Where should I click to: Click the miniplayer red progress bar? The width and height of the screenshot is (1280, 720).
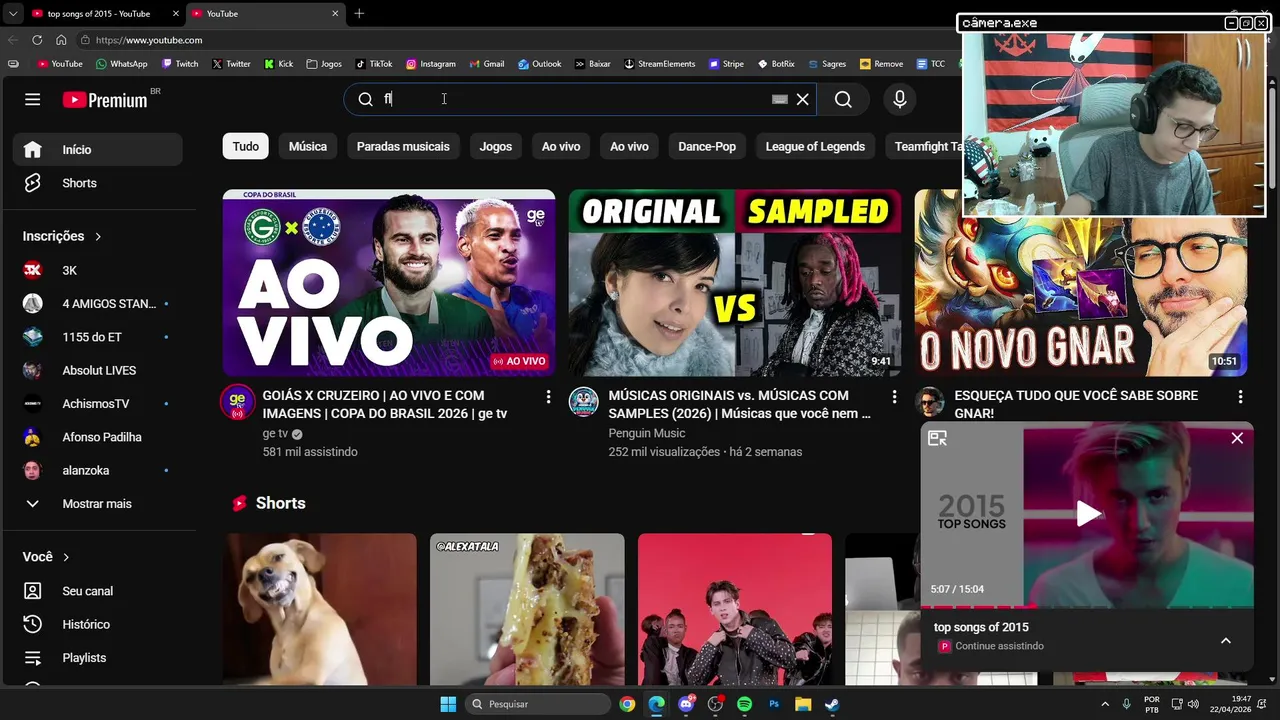(x=977, y=606)
